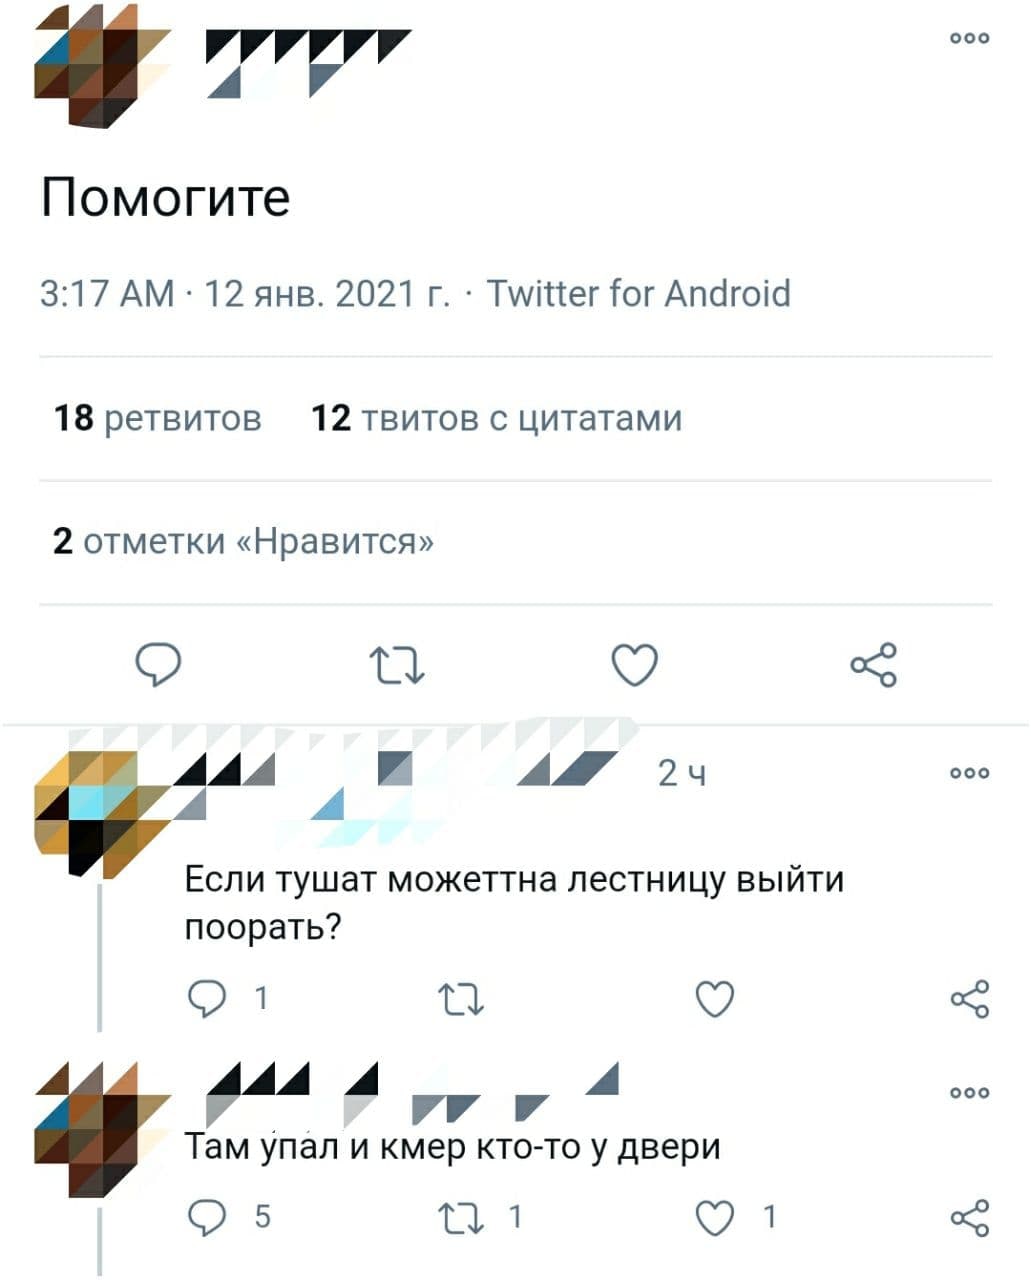The width and height of the screenshot is (1031, 1280).
Task: Reply to the "Помогите" tweet
Action: pos(158,665)
